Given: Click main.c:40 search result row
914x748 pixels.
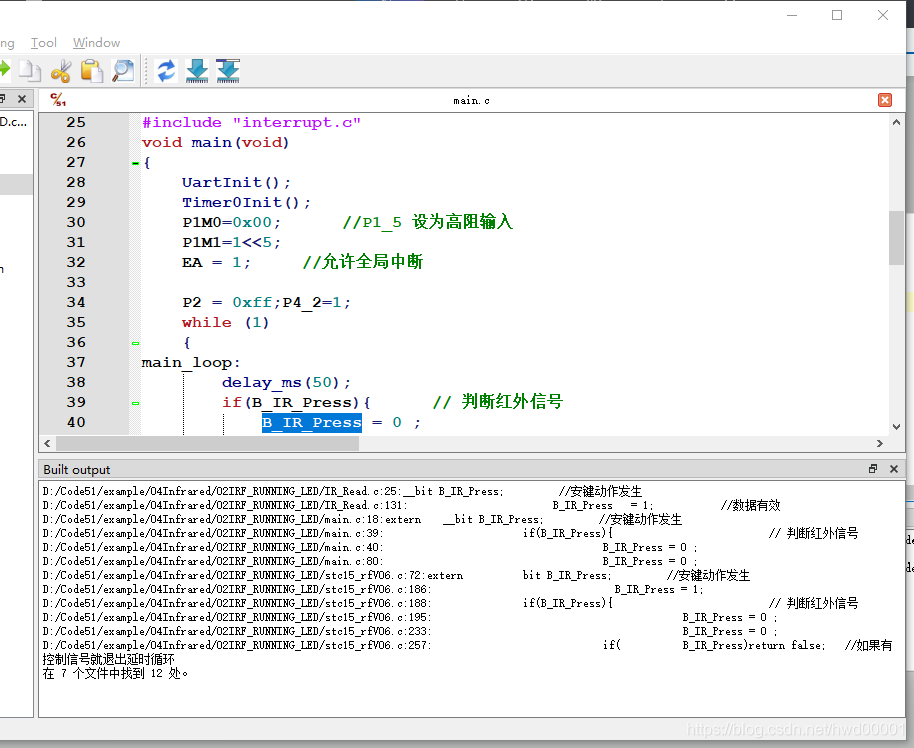Looking at the screenshot, I should pyautogui.click(x=370, y=547).
